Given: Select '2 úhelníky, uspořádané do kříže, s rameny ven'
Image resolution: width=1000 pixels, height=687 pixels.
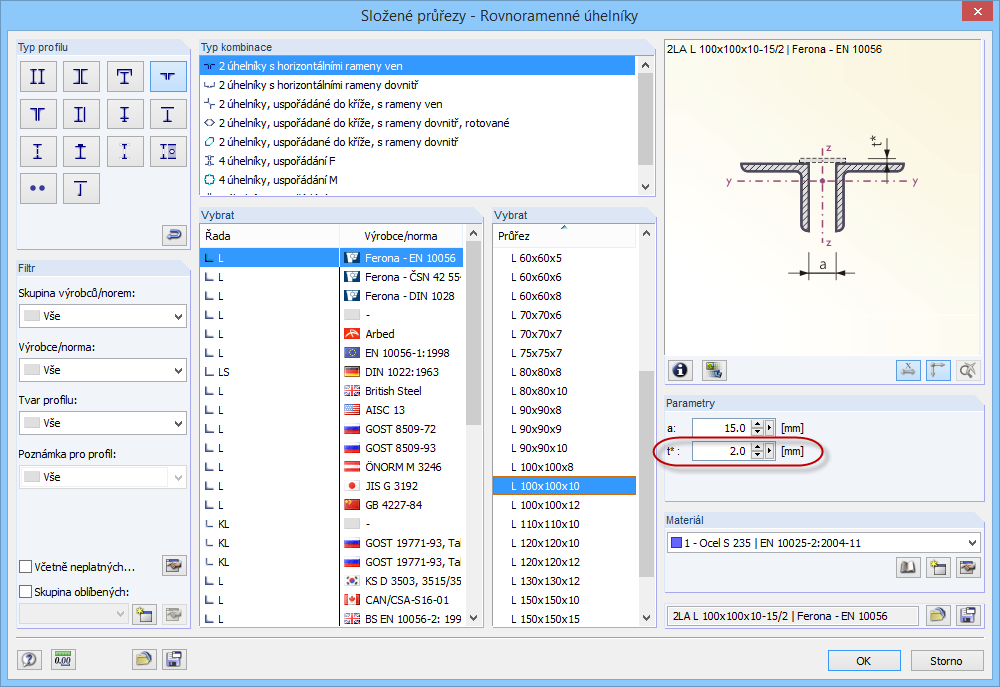Looking at the screenshot, I should point(418,104).
